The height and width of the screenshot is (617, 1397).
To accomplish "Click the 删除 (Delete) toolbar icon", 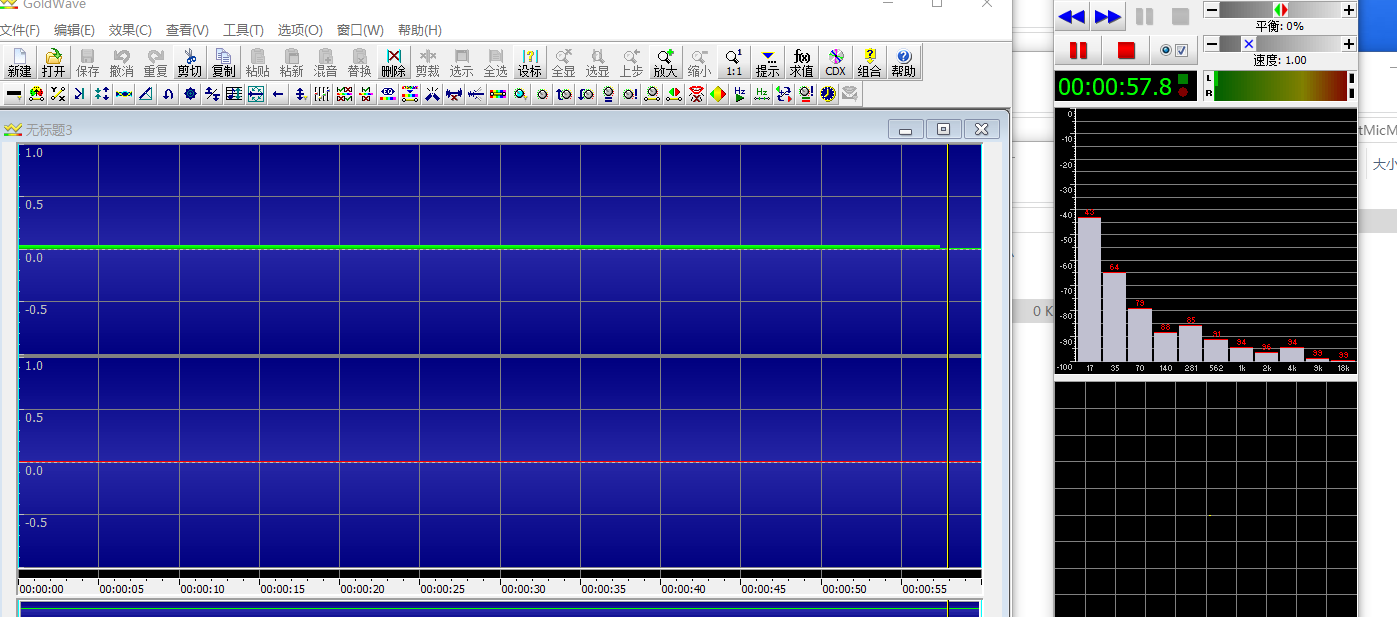I will click(393, 62).
